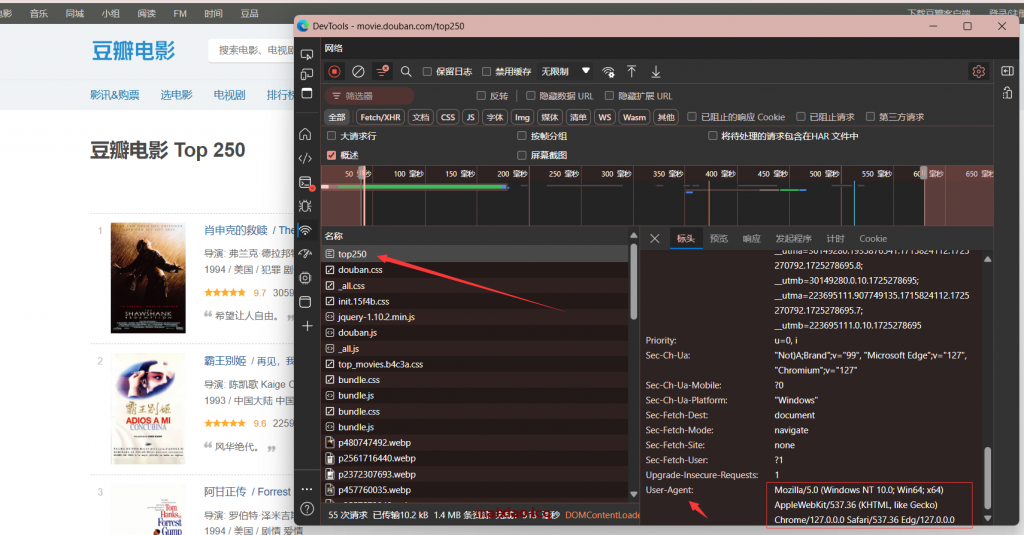Open the Elements code panel icon in sidebar
Image resolution: width=1024 pixels, height=535 pixels.
305,158
